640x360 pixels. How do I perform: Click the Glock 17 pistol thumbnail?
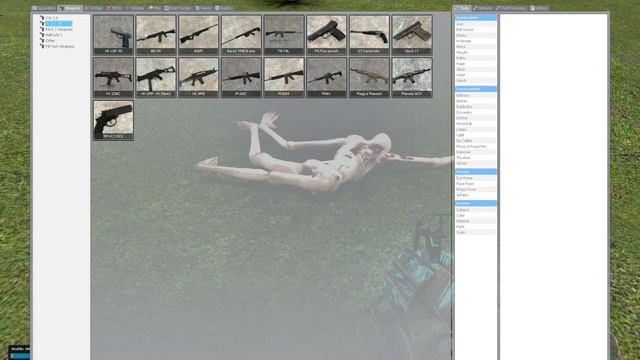(x=412, y=35)
